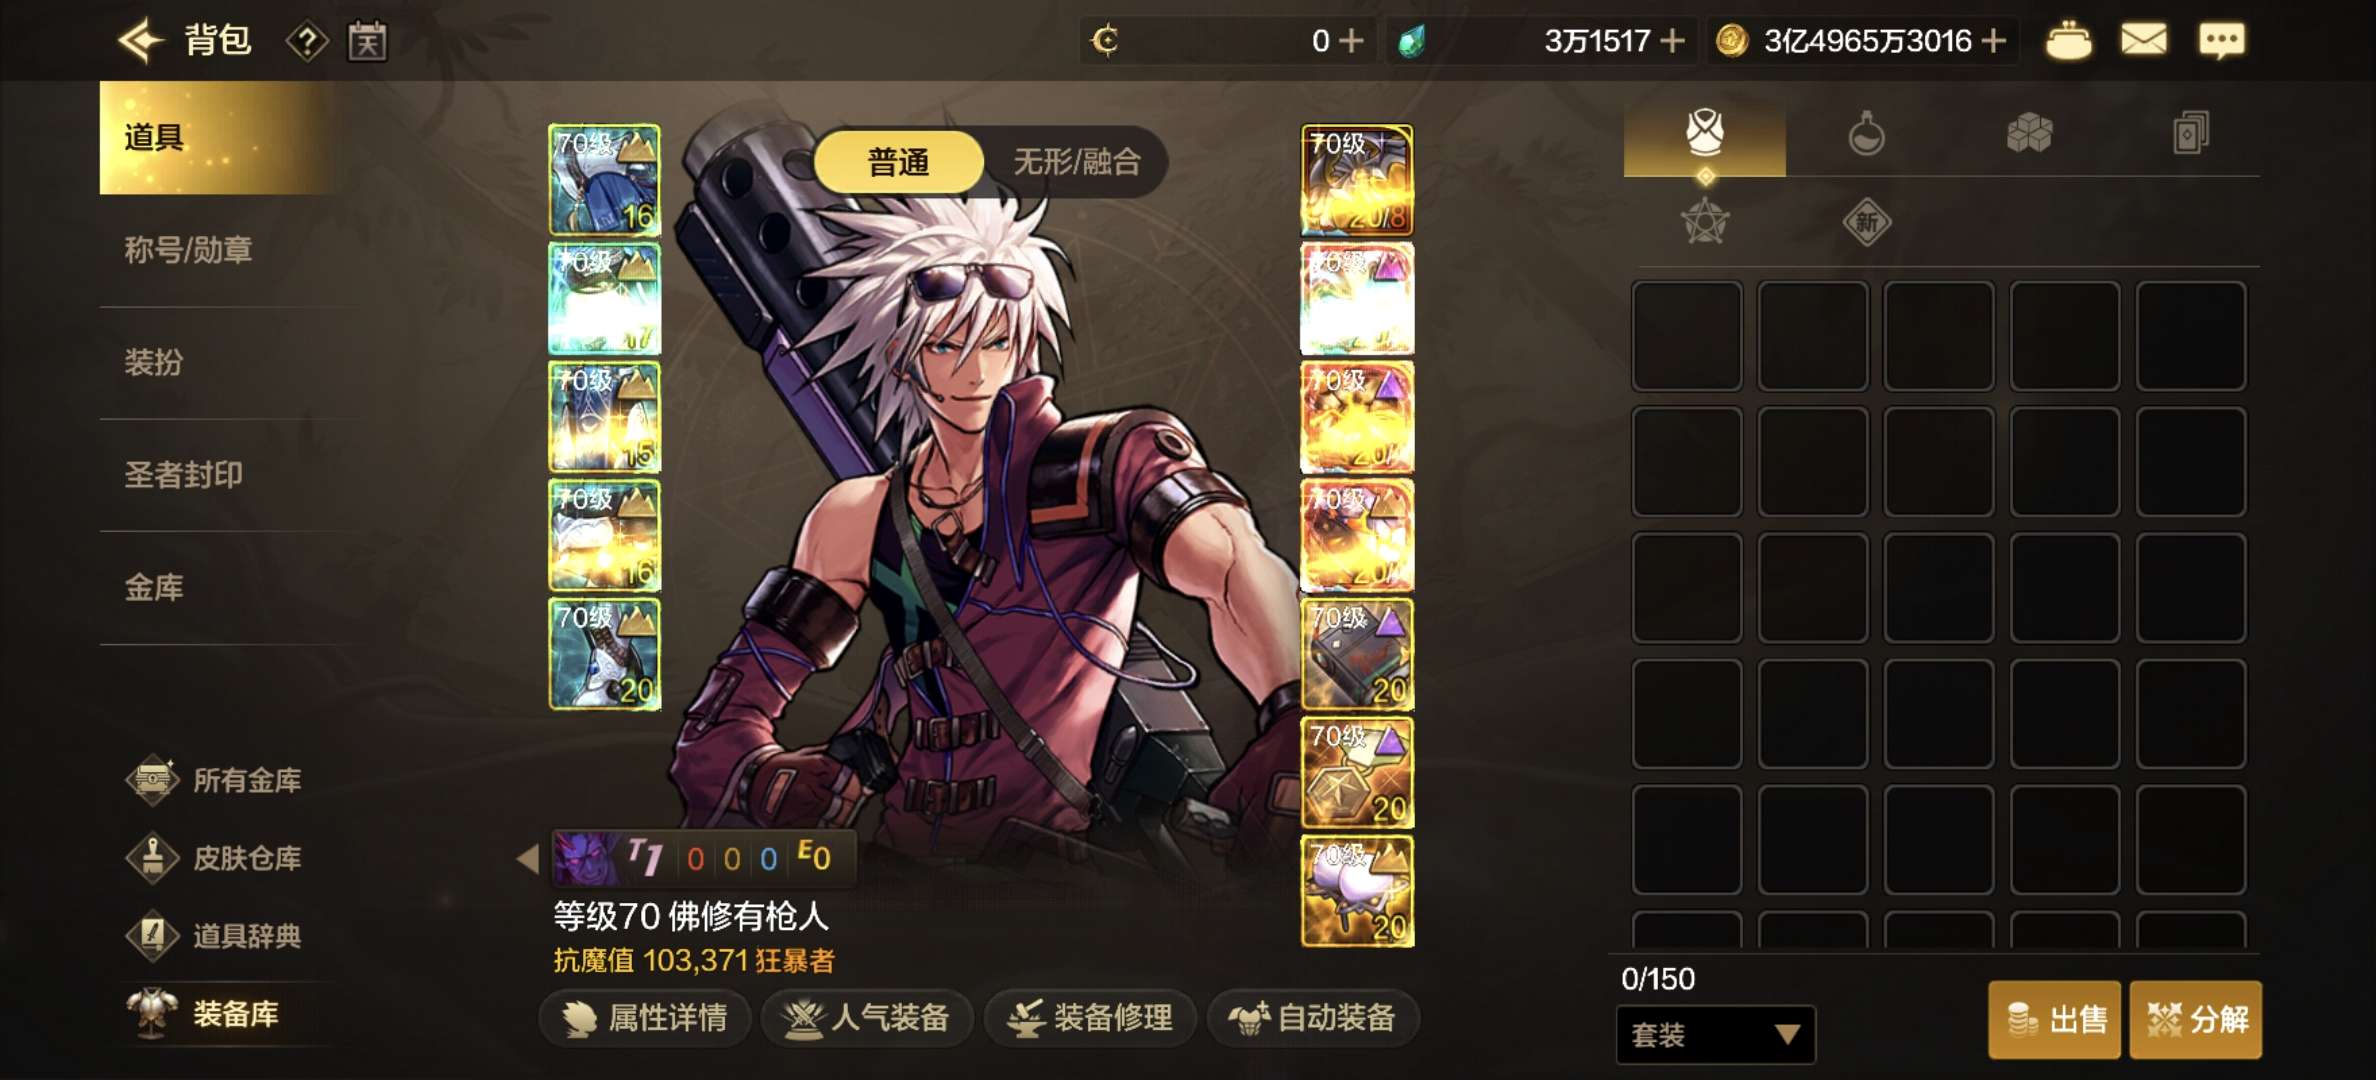Open the chat bubble icon
The width and height of the screenshot is (2376, 1080).
pos(2221,41)
